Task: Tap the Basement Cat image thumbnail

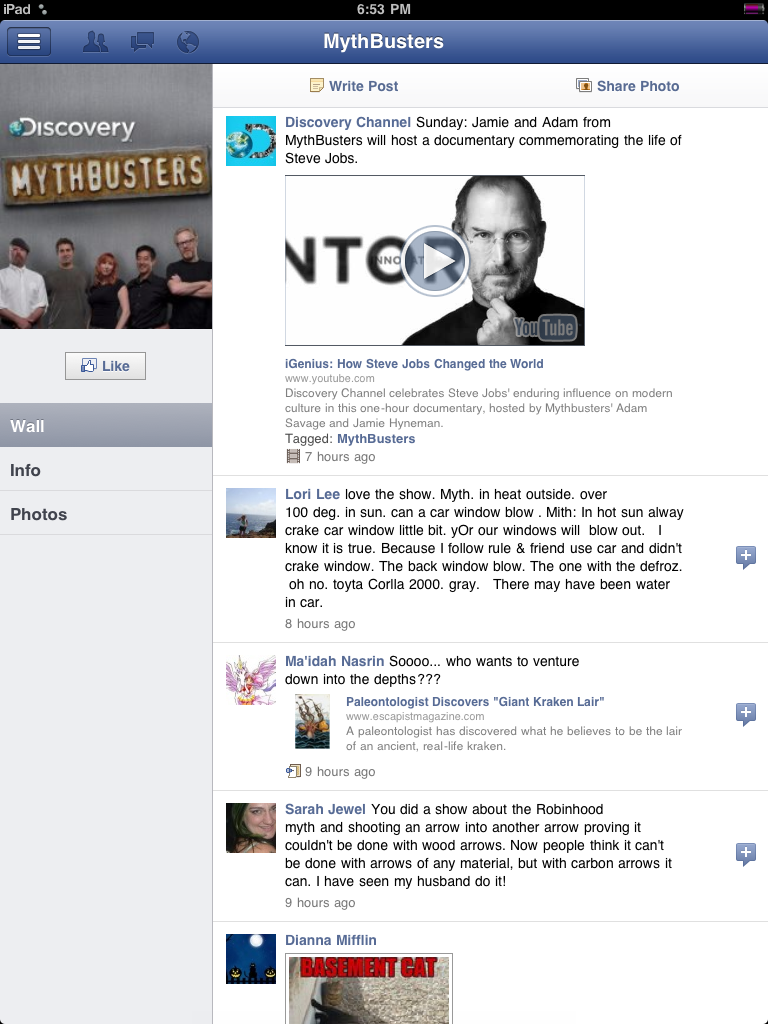Action: (x=369, y=989)
